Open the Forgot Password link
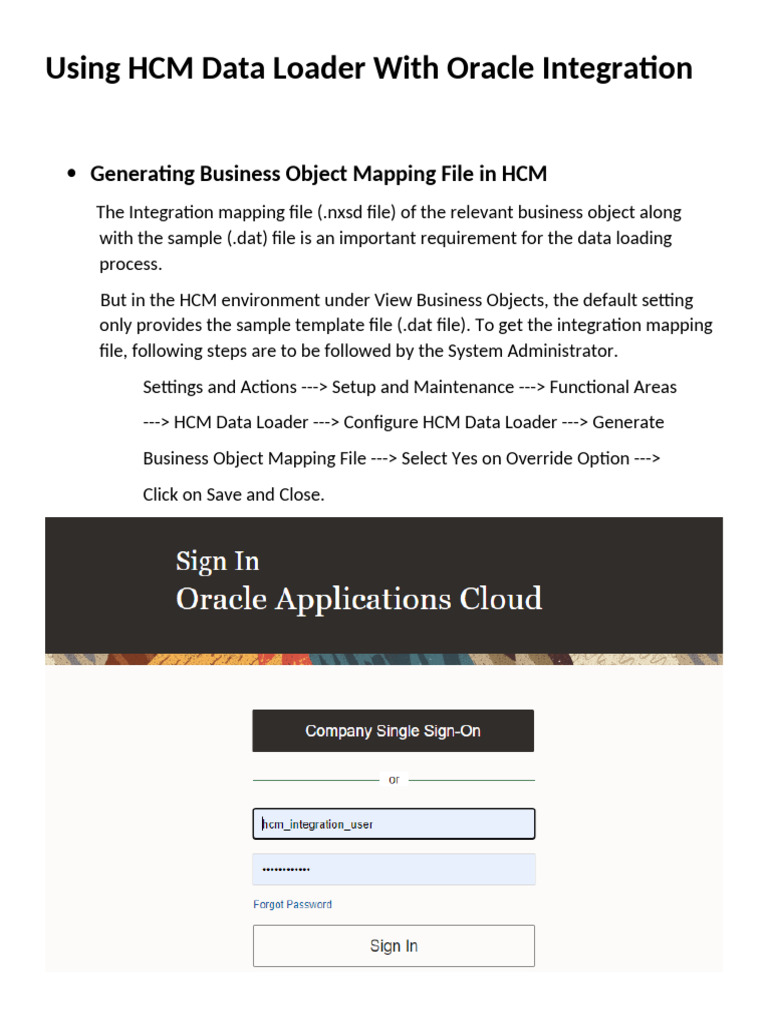This screenshot has width=768, height=1024. click(x=293, y=904)
